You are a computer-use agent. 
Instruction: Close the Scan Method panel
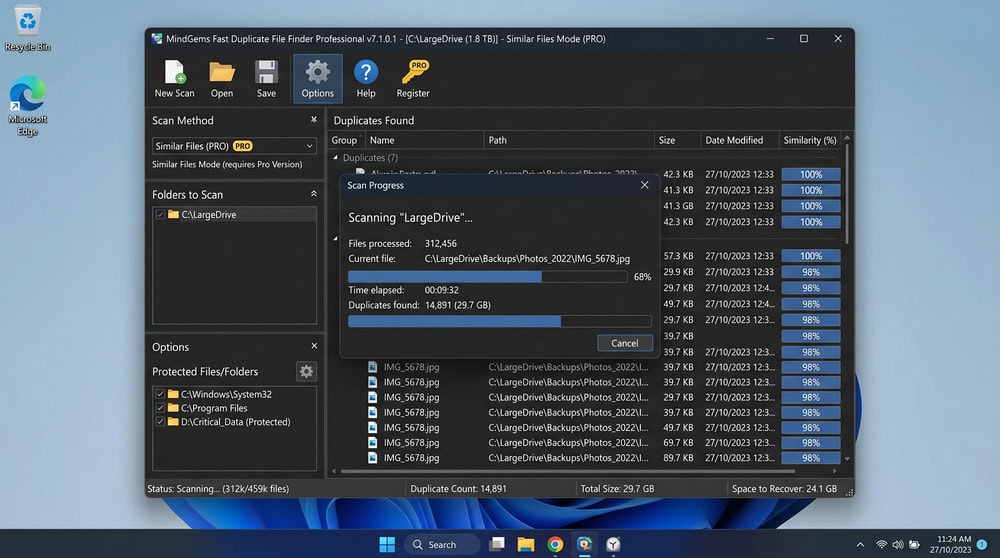click(x=314, y=119)
